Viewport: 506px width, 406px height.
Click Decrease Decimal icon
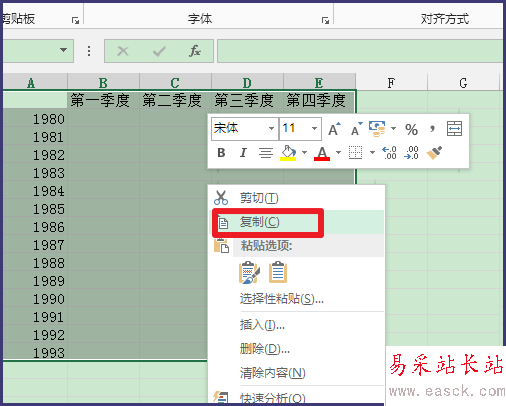pyautogui.click(x=411, y=153)
